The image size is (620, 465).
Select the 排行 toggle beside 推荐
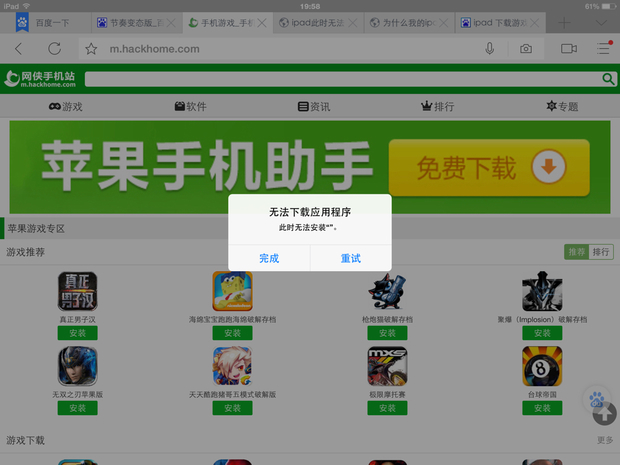pyautogui.click(x=601, y=252)
